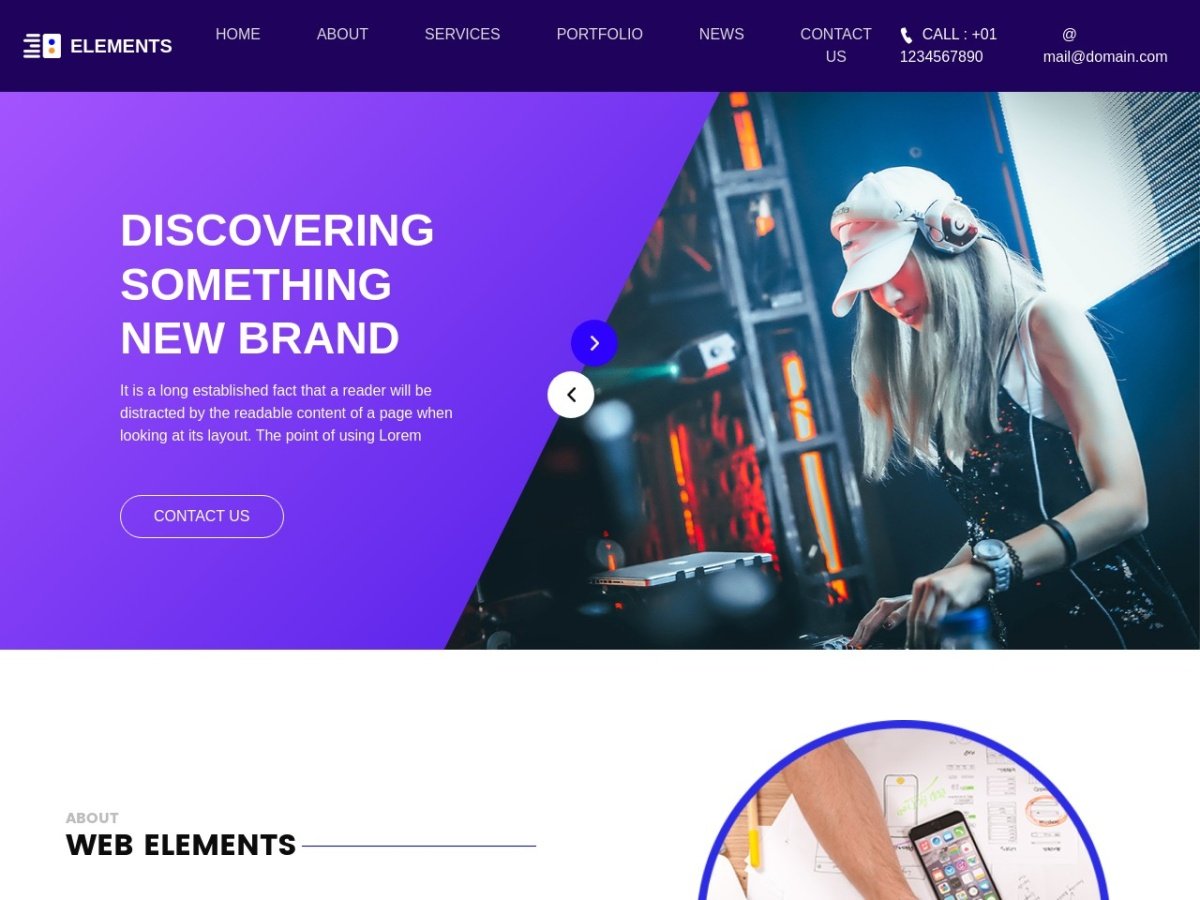This screenshot has width=1200, height=900.
Task: Click the hero paragraph about Lorem
Action: tap(286, 413)
